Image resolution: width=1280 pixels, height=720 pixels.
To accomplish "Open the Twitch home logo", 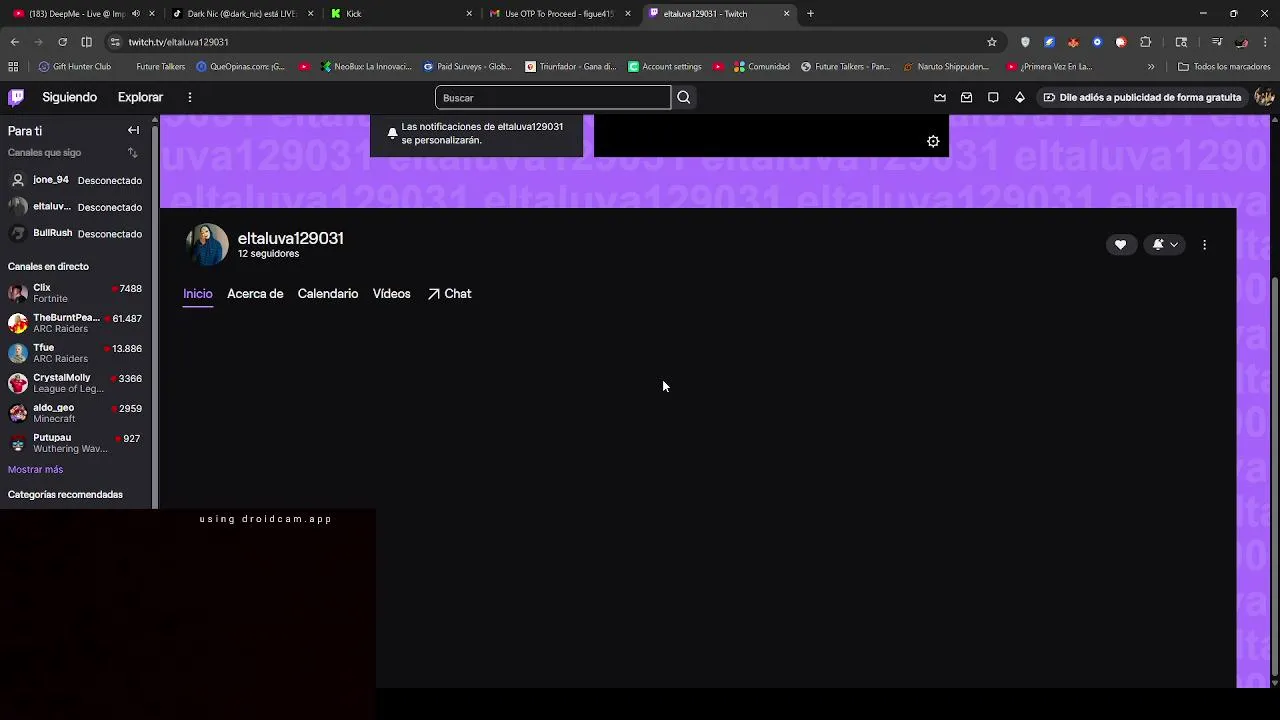I will pyautogui.click(x=16, y=97).
